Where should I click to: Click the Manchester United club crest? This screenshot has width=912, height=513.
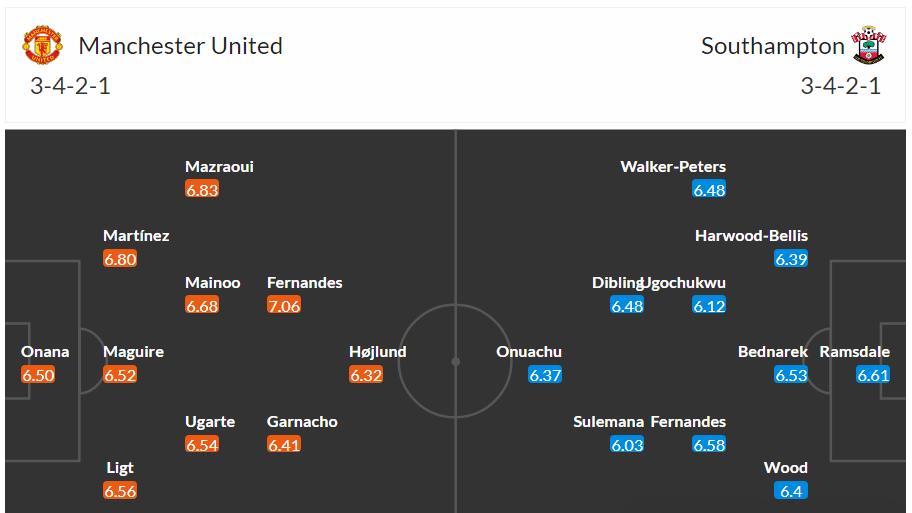point(42,45)
